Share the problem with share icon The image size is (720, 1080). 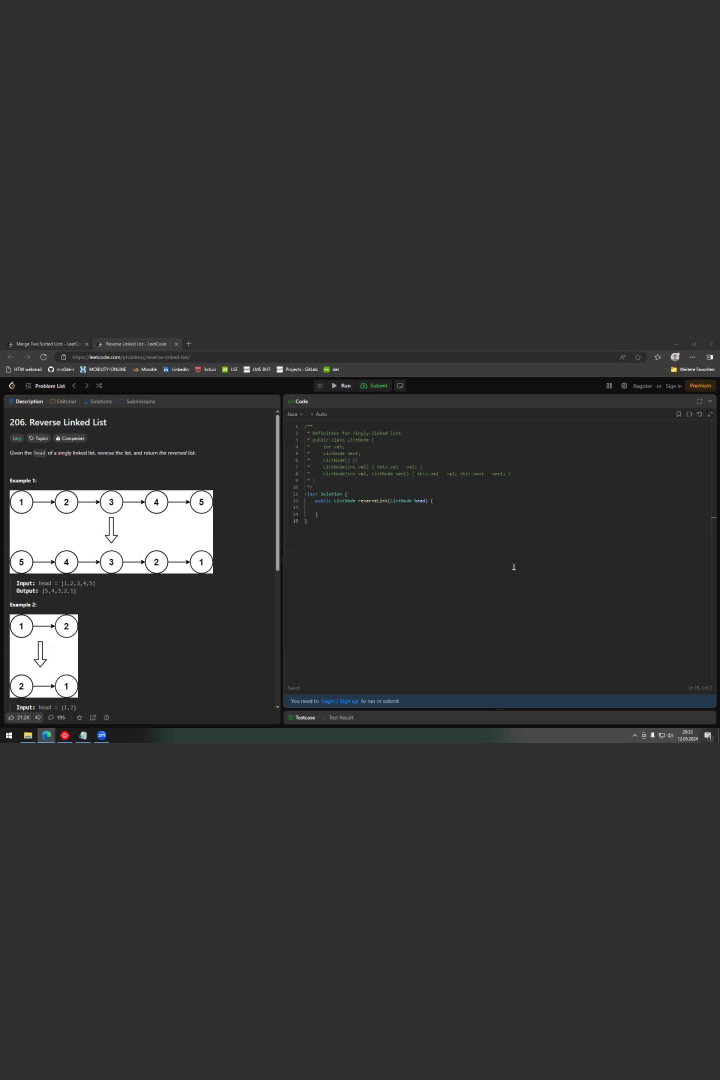93,718
